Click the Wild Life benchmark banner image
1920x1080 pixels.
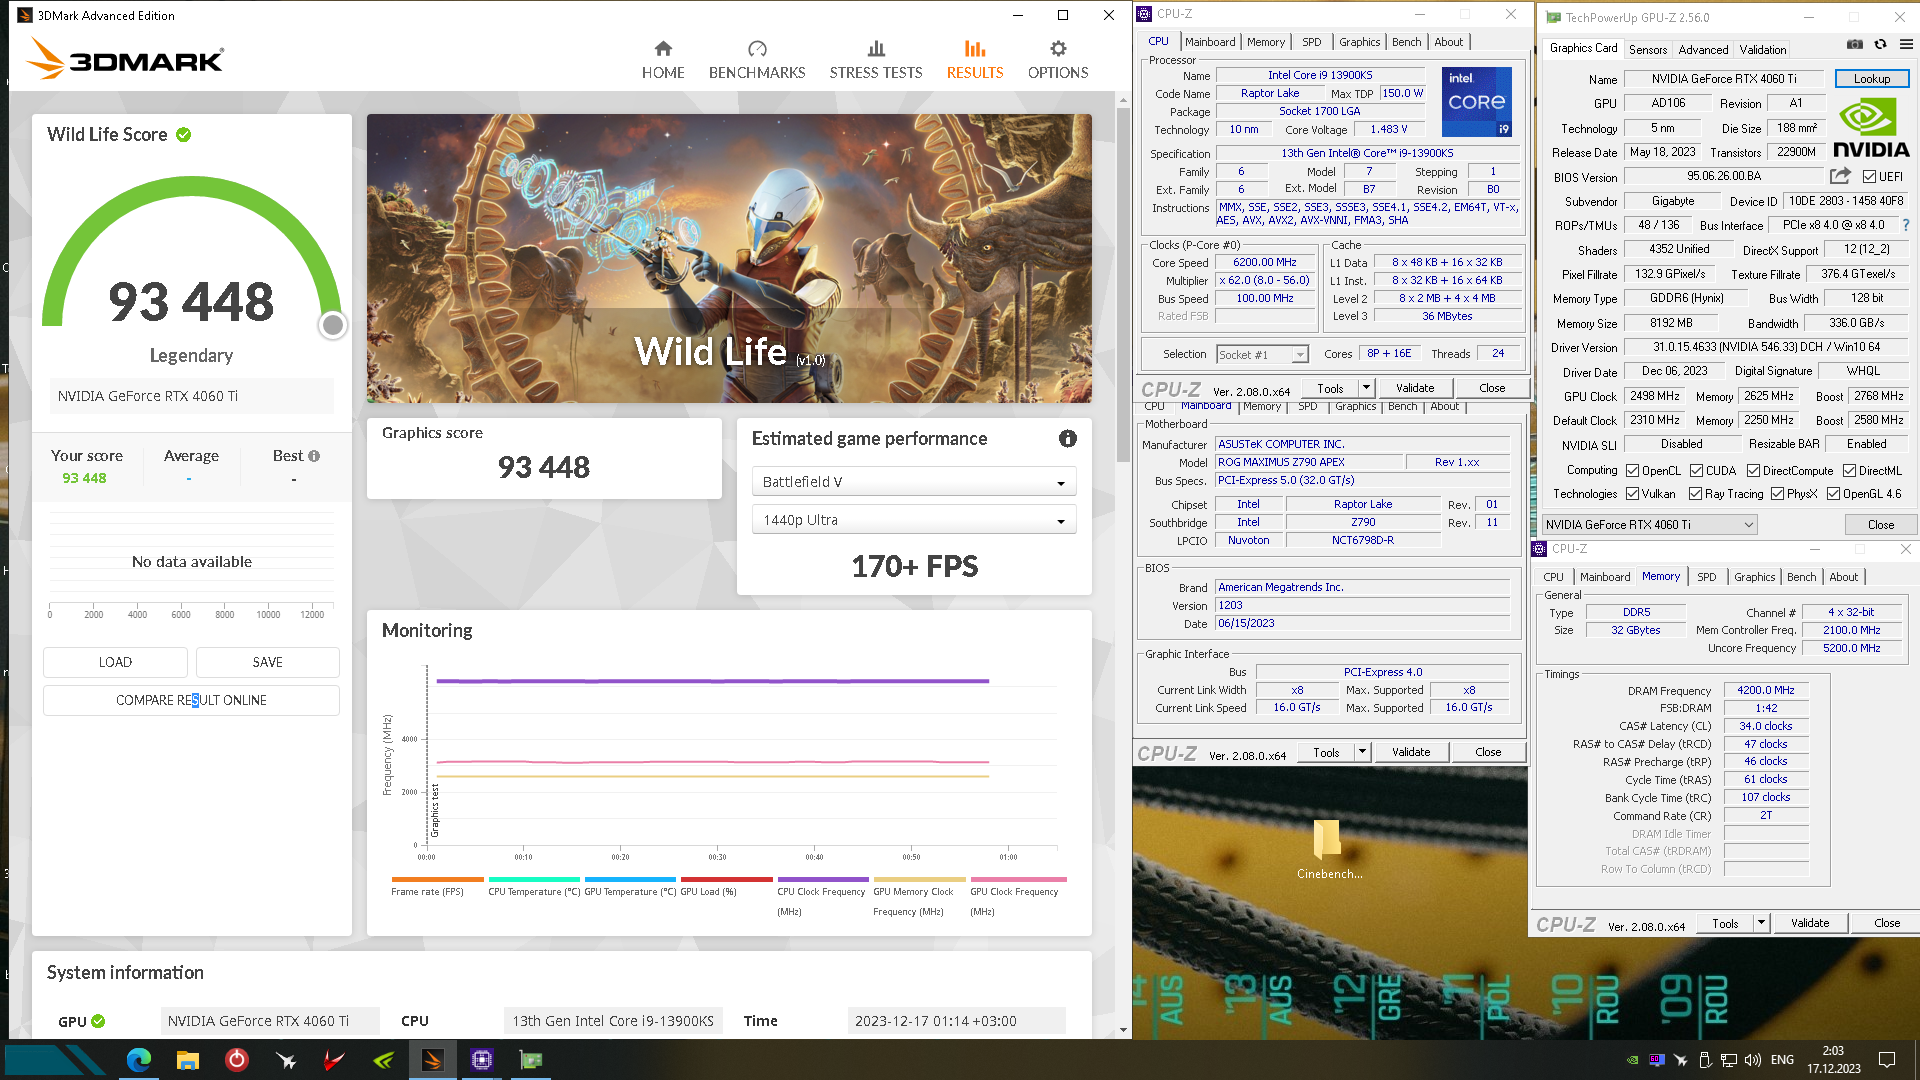[x=729, y=258]
